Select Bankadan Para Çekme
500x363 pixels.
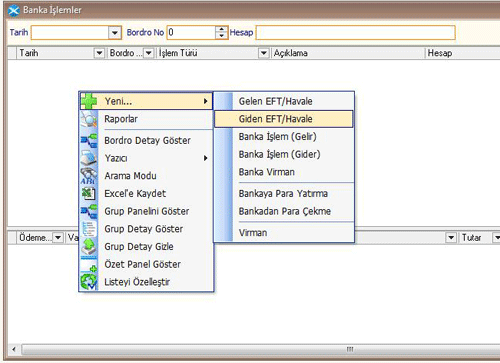[284, 211]
